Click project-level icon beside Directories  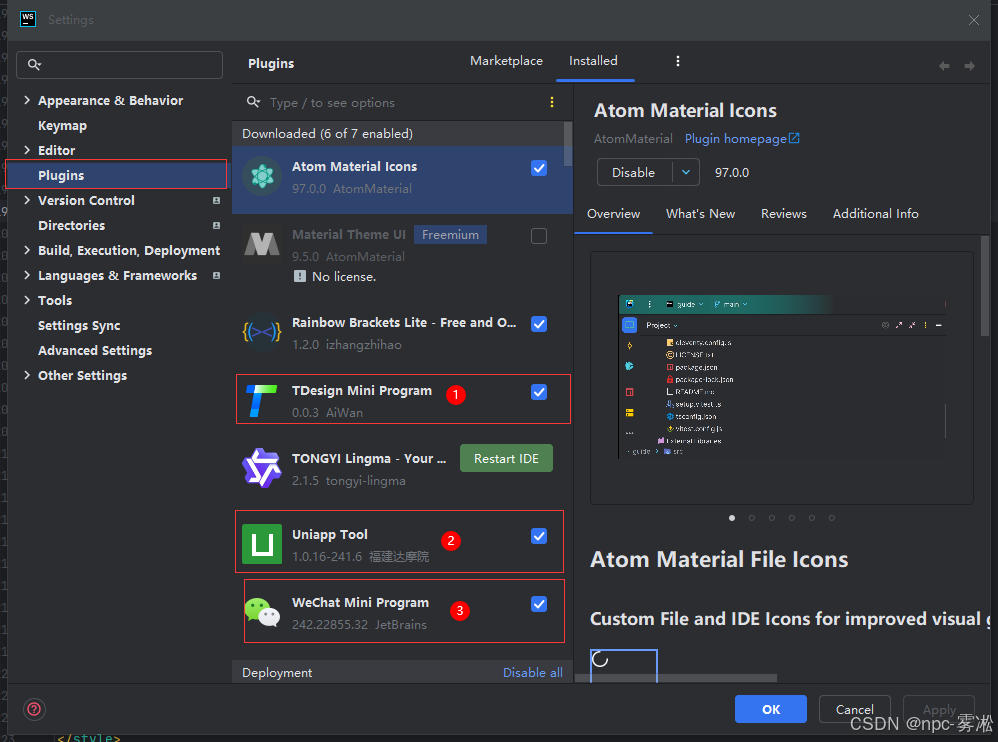tap(216, 225)
